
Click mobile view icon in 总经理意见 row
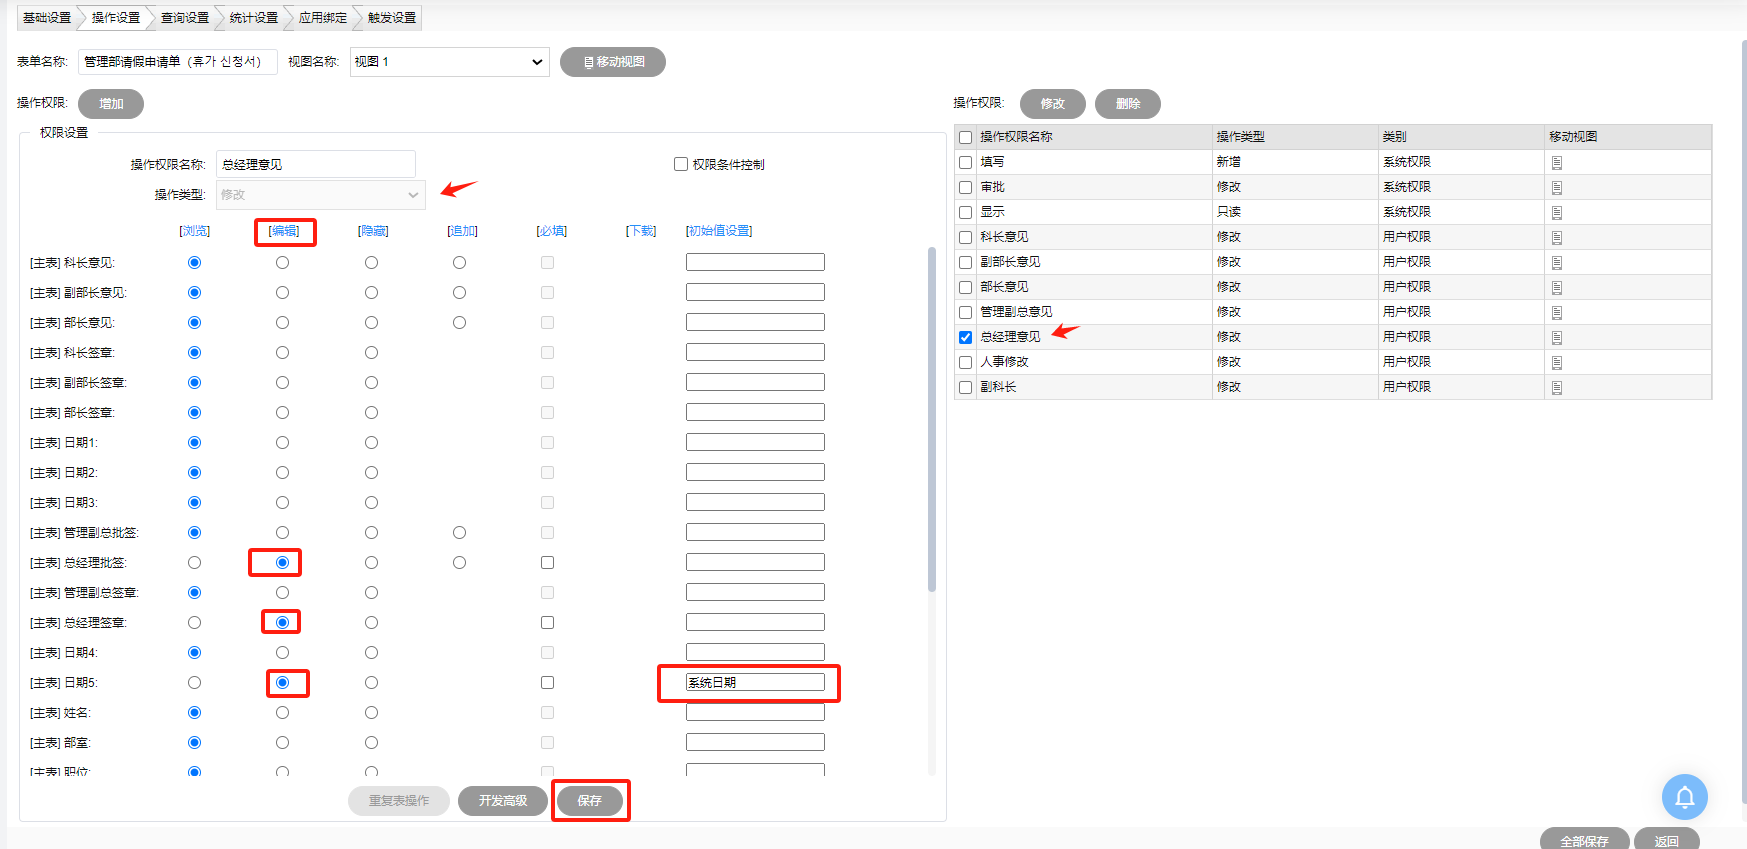(x=1557, y=337)
